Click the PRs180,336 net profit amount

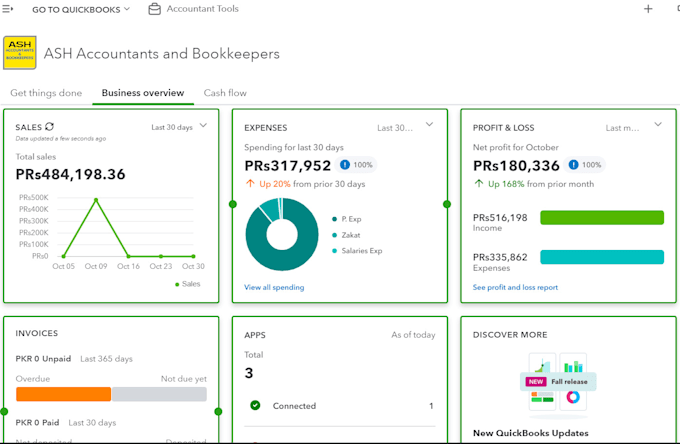click(516, 166)
